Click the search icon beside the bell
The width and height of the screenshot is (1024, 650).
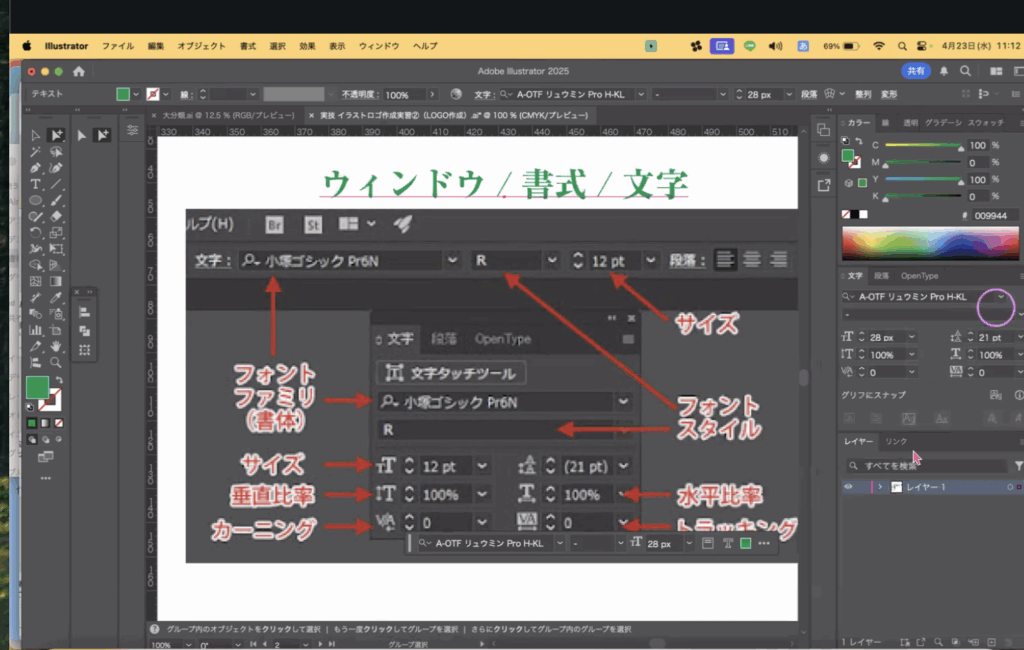click(x=965, y=71)
